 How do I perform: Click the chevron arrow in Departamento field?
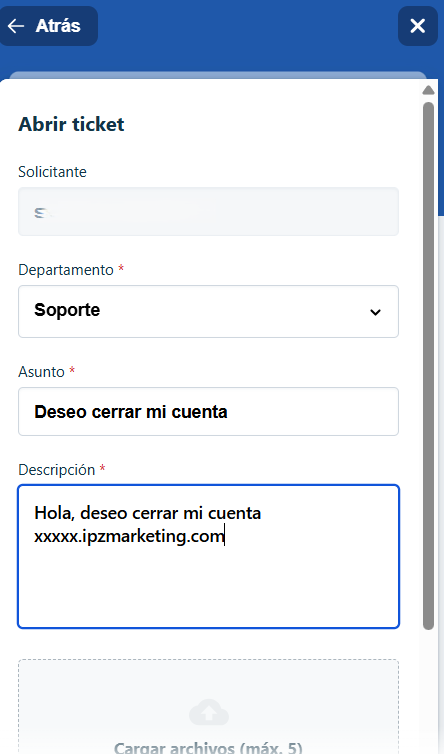[375, 312]
